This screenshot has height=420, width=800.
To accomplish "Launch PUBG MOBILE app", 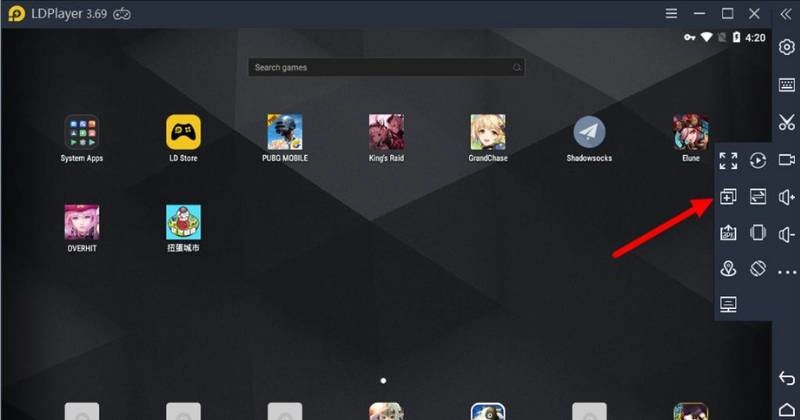I will (285, 132).
